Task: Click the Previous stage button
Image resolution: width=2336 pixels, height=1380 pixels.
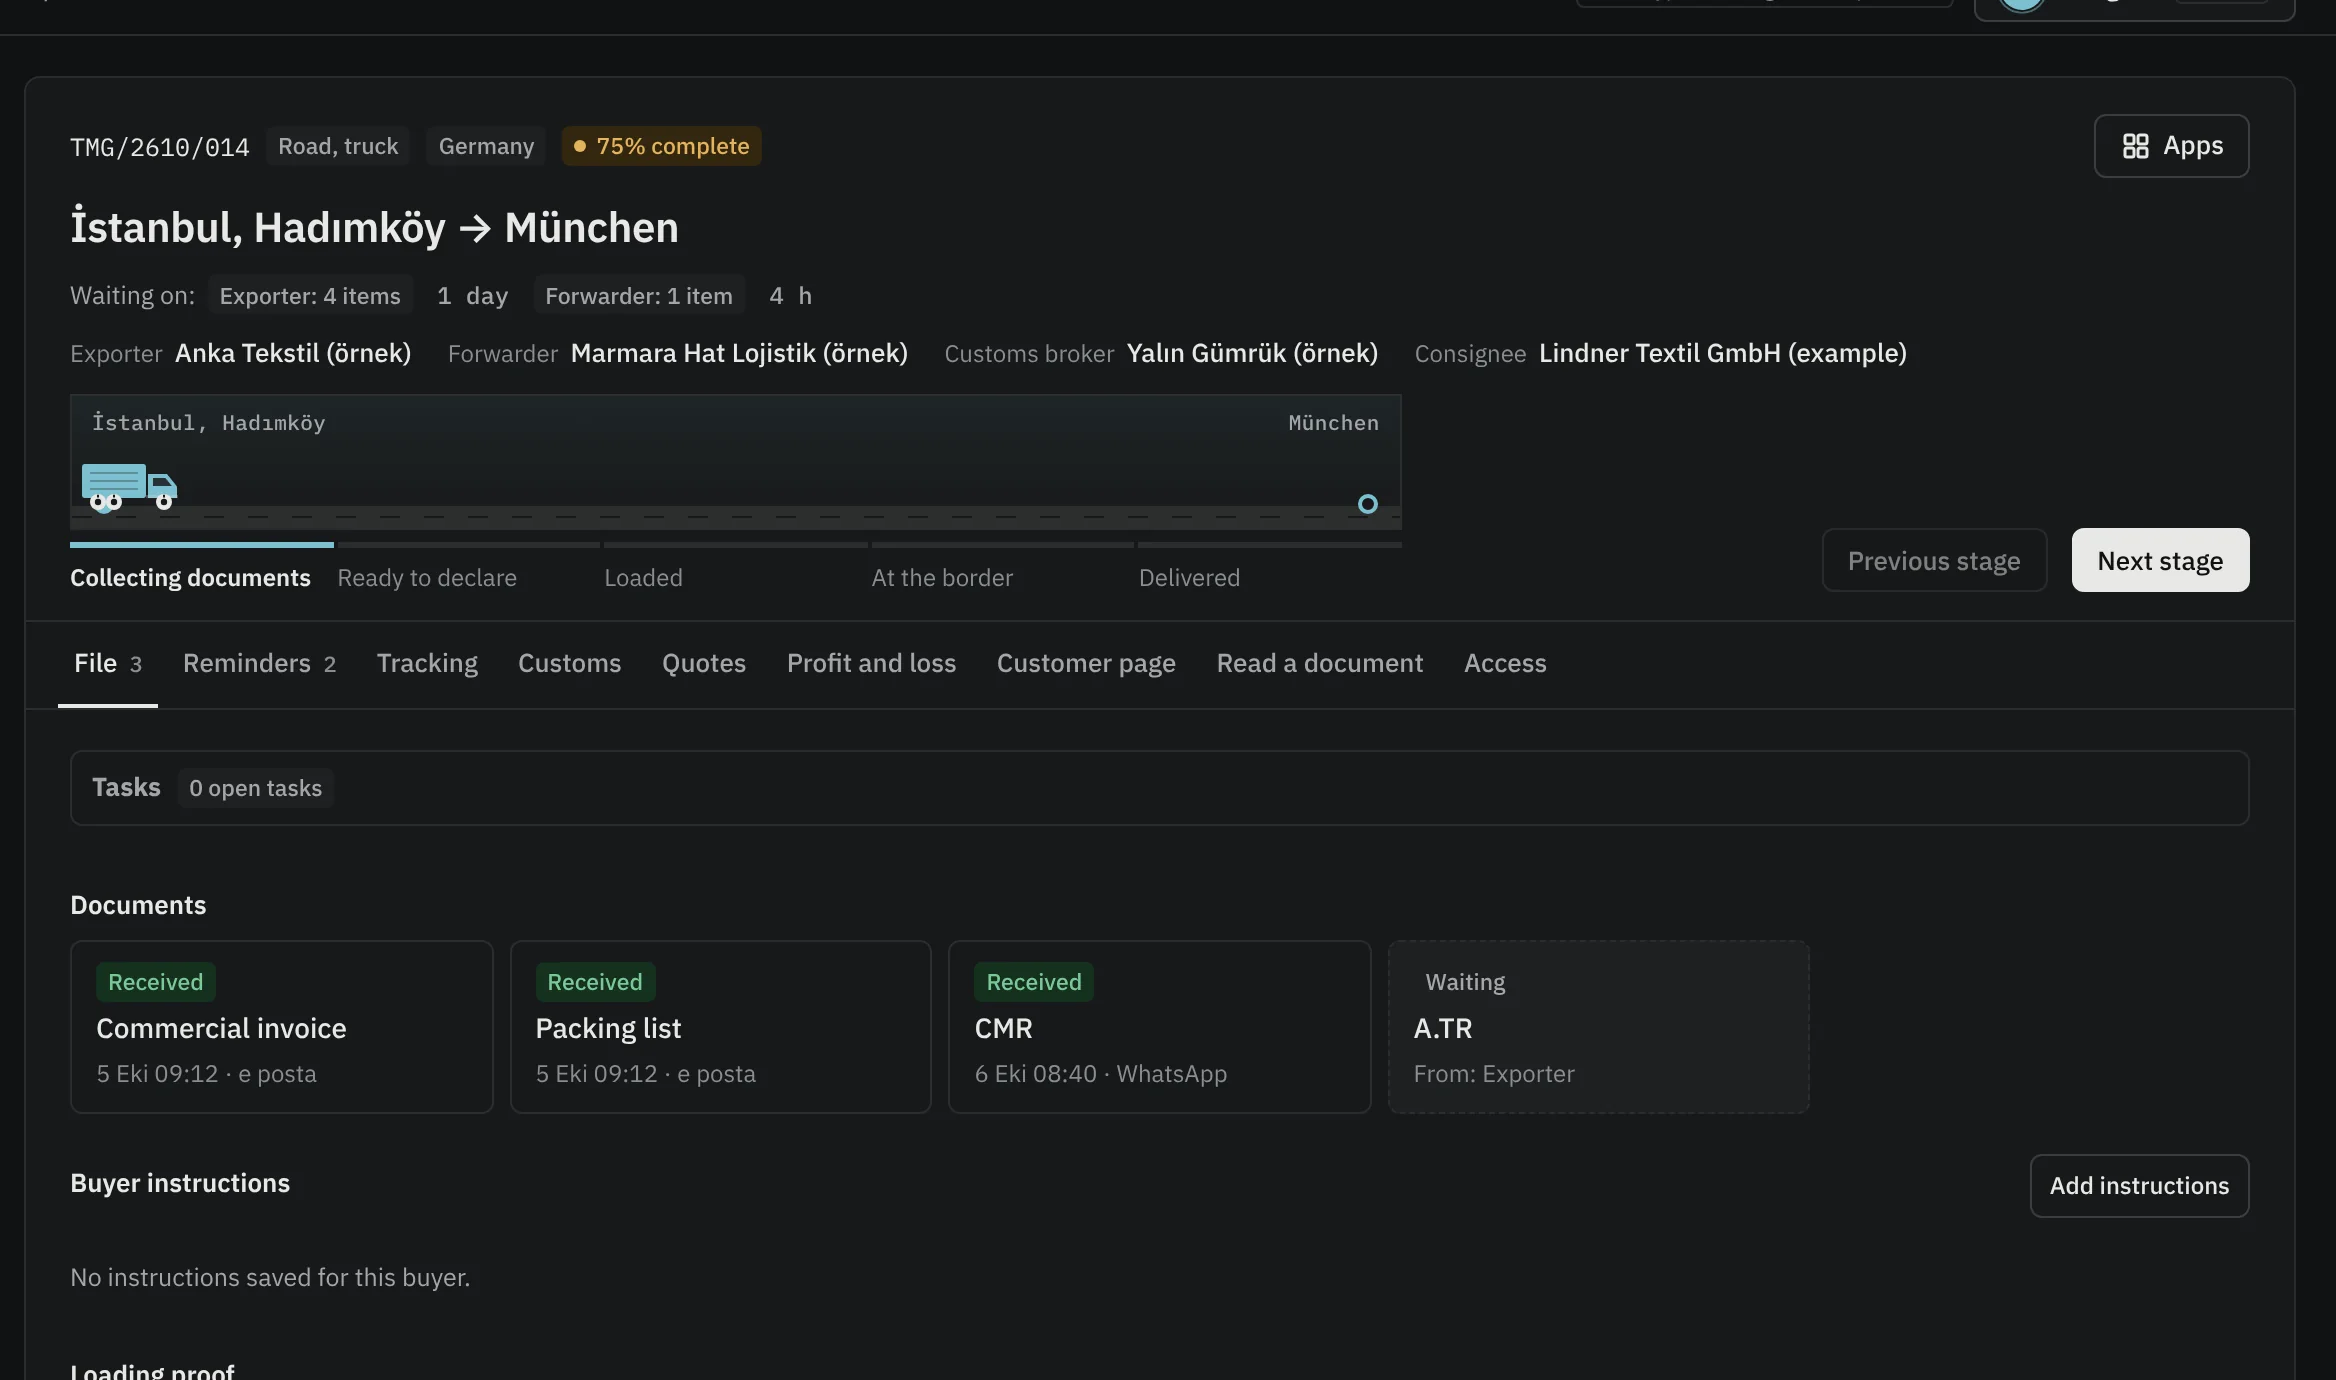Action: pos(1934,560)
